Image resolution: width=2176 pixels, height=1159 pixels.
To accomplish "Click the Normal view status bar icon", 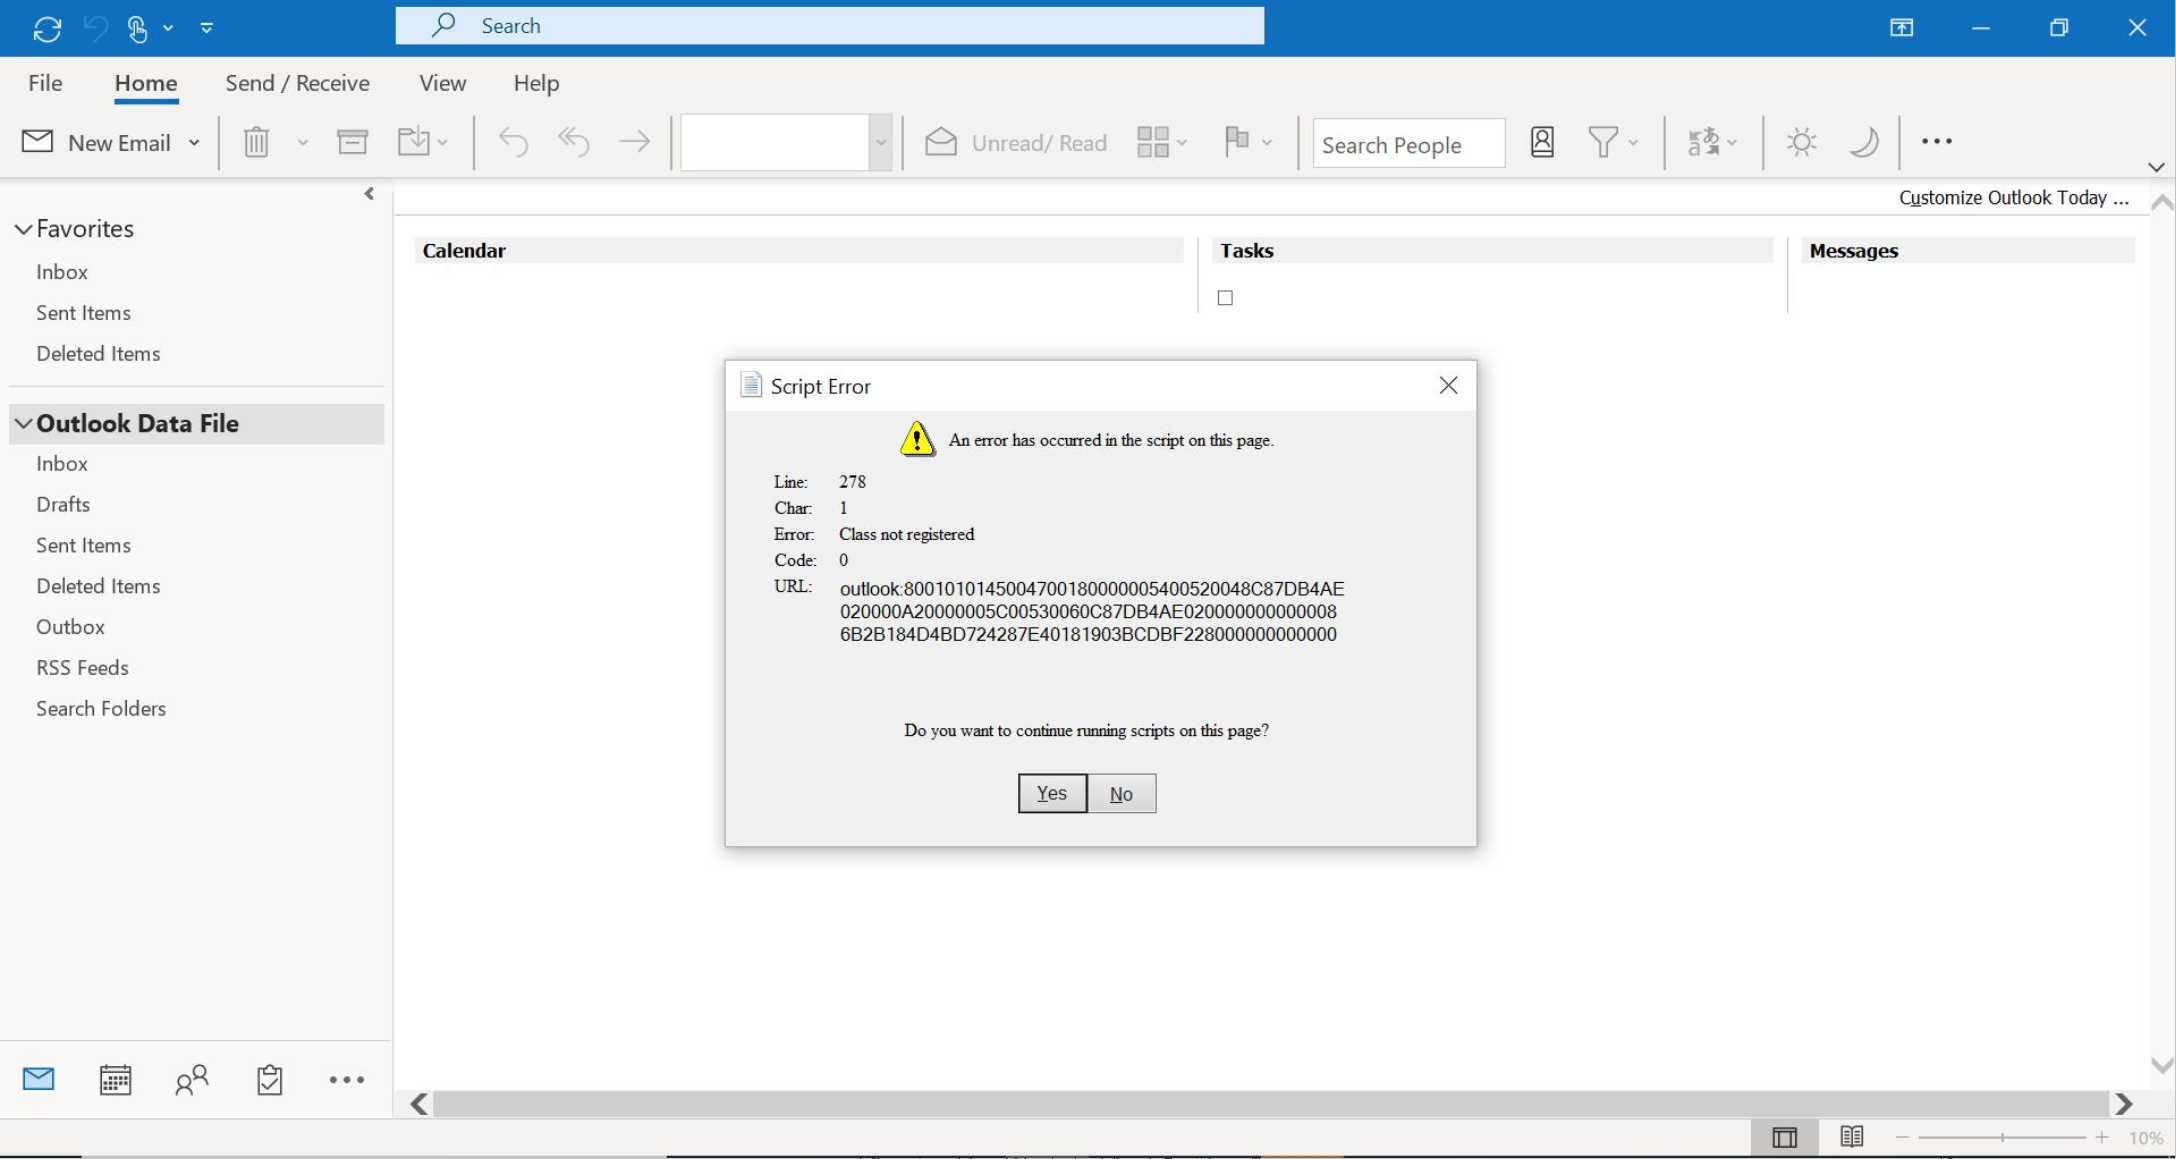I will click(x=1785, y=1137).
